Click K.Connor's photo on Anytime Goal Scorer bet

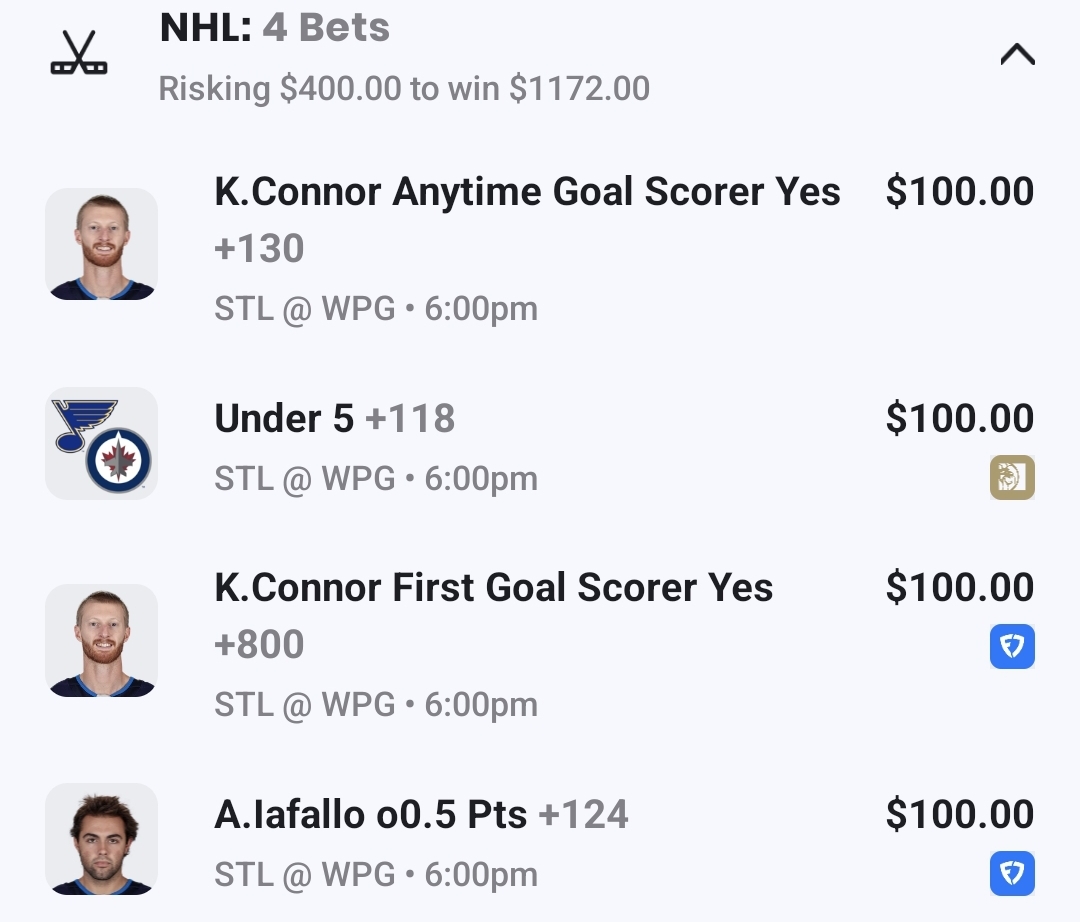(x=101, y=244)
